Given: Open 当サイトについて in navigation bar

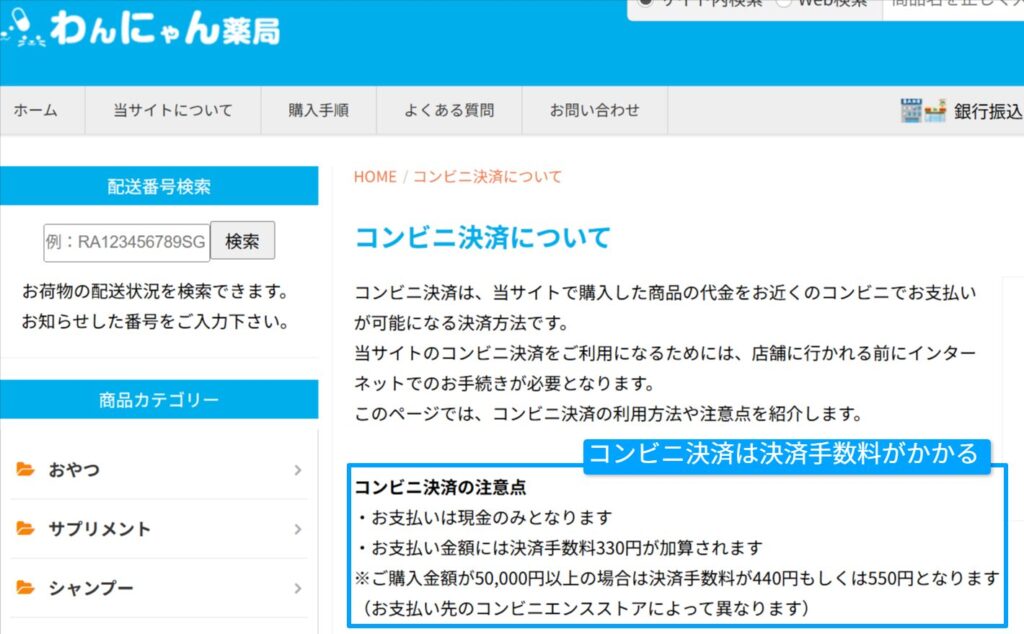Looking at the screenshot, I should coord(173,110).
